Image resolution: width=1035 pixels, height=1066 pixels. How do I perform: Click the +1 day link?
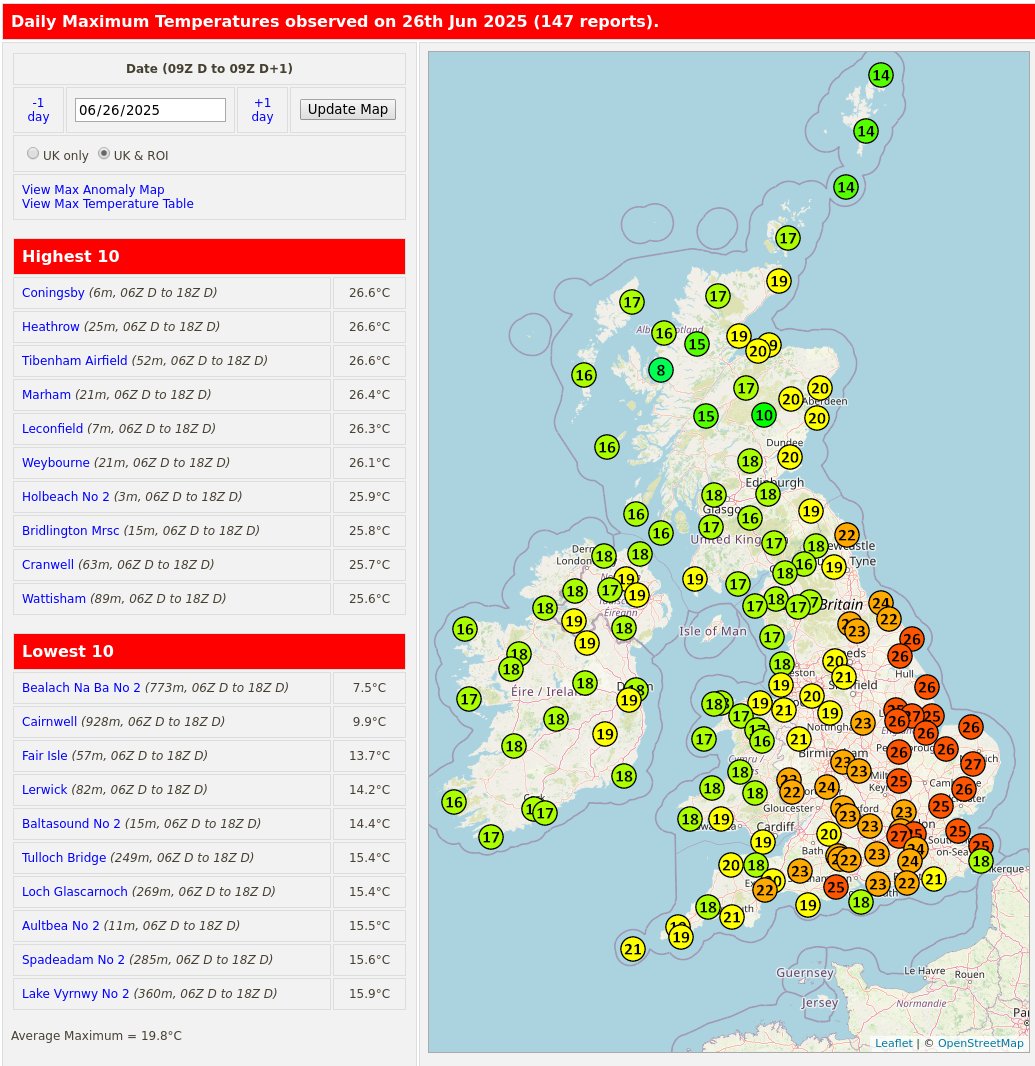coord(262,109)
